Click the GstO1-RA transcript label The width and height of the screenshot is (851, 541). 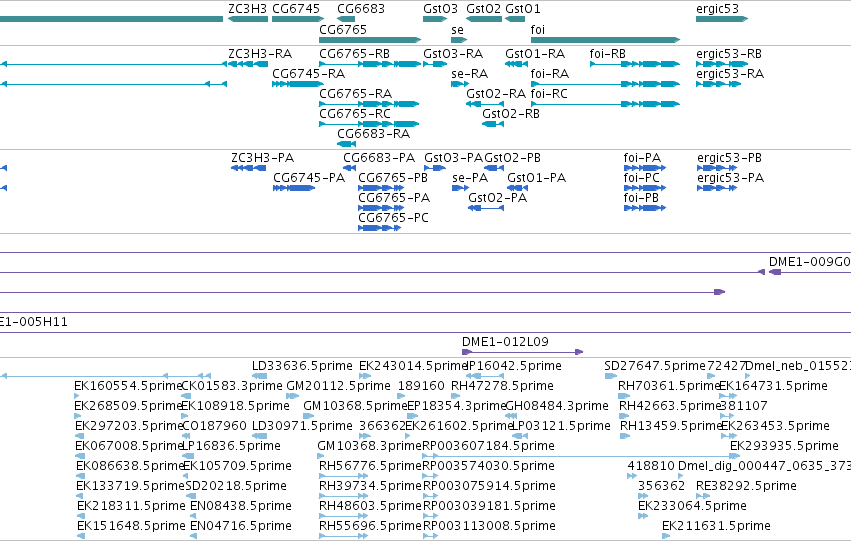pyautogui.click(x=535, y=54)
